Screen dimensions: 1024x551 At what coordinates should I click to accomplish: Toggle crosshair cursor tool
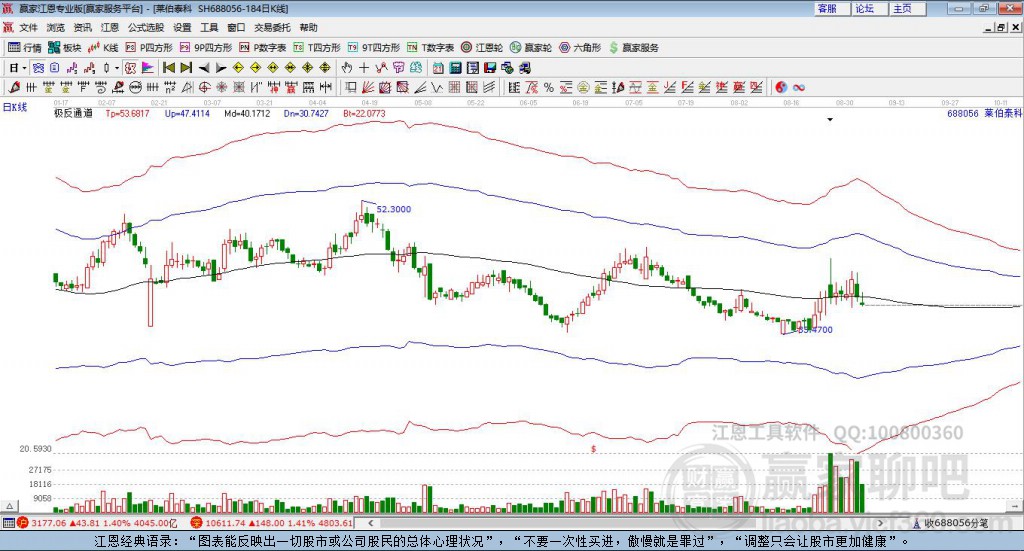[364, 68]
